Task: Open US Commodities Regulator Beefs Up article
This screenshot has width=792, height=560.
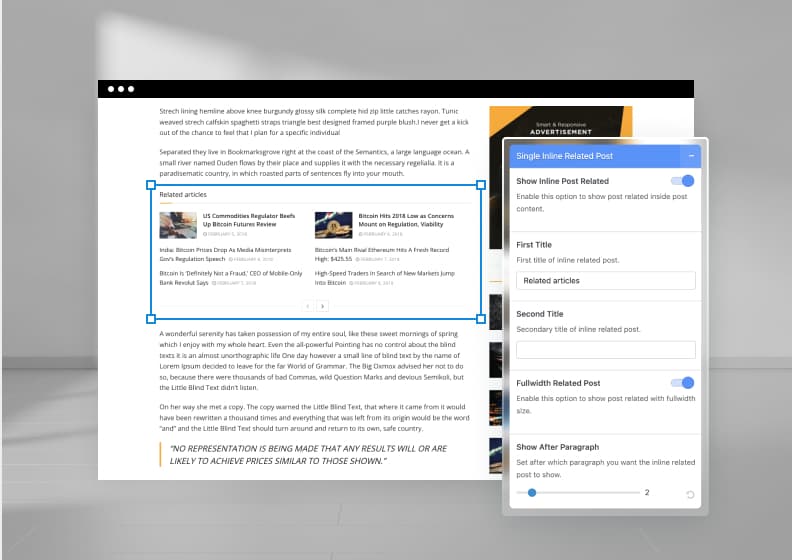Action: tap(248, 220)
